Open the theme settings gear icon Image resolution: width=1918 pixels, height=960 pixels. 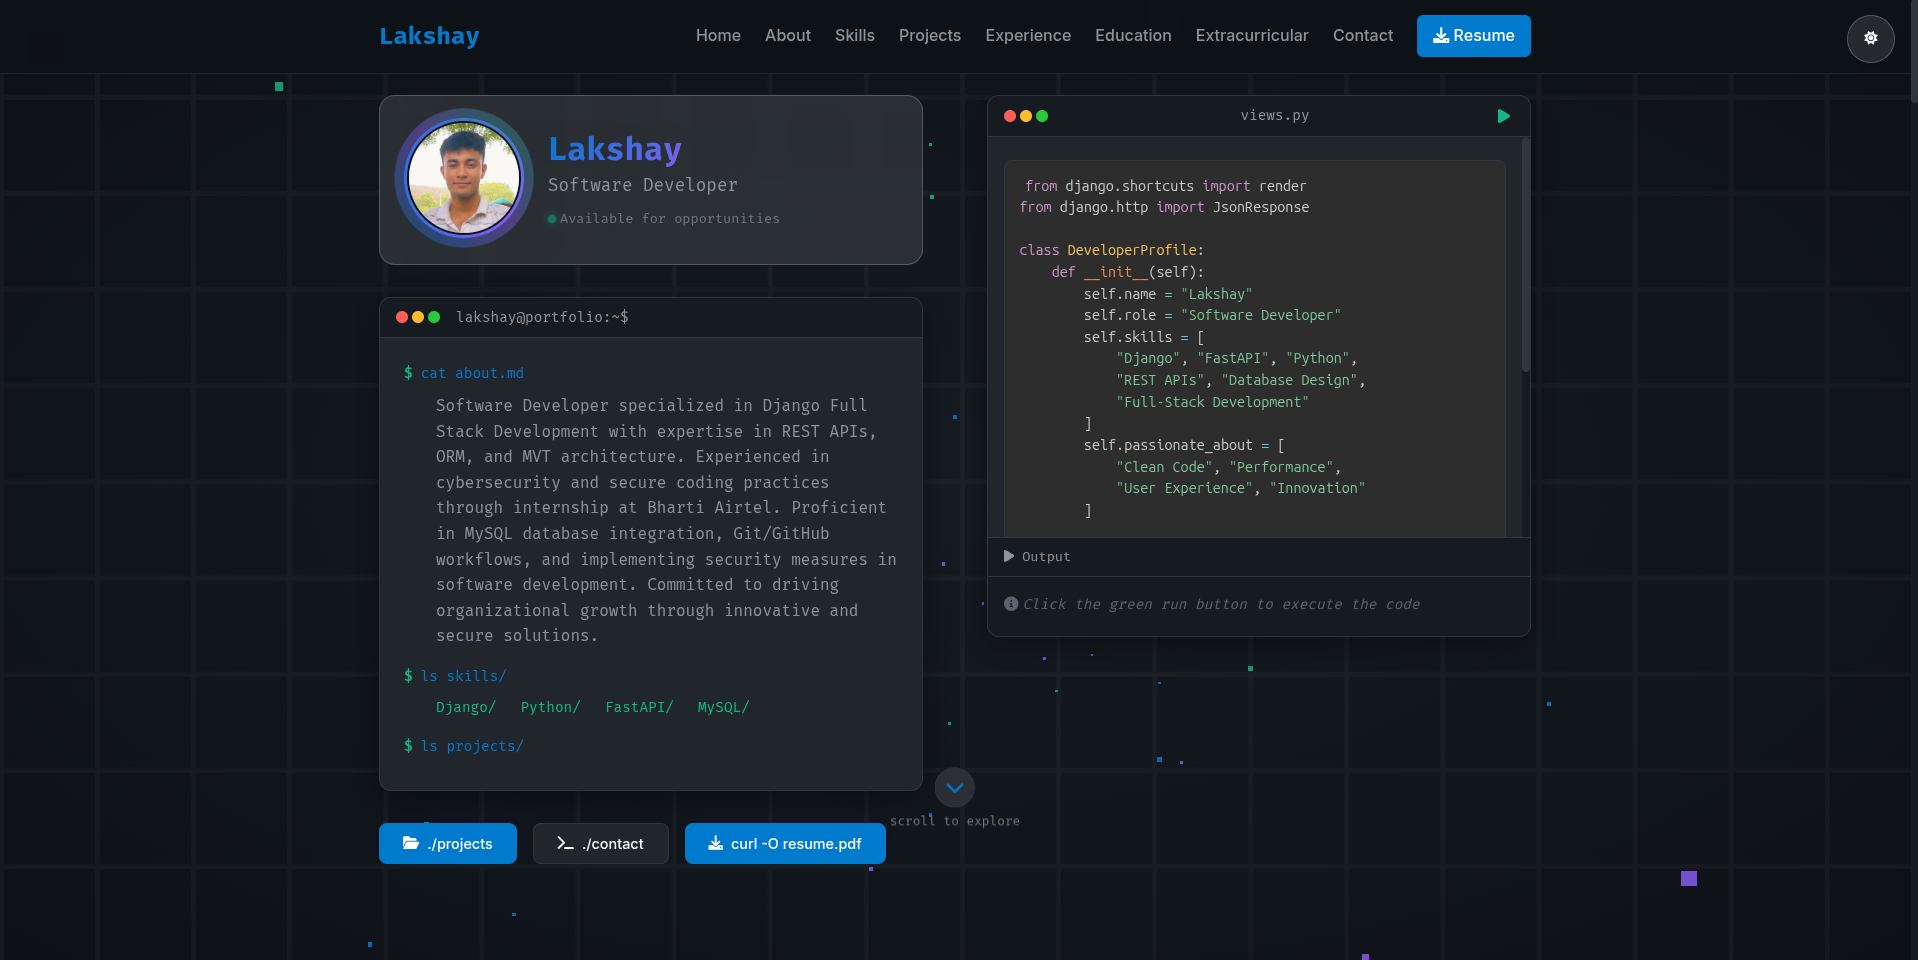tap(1869, 39)
